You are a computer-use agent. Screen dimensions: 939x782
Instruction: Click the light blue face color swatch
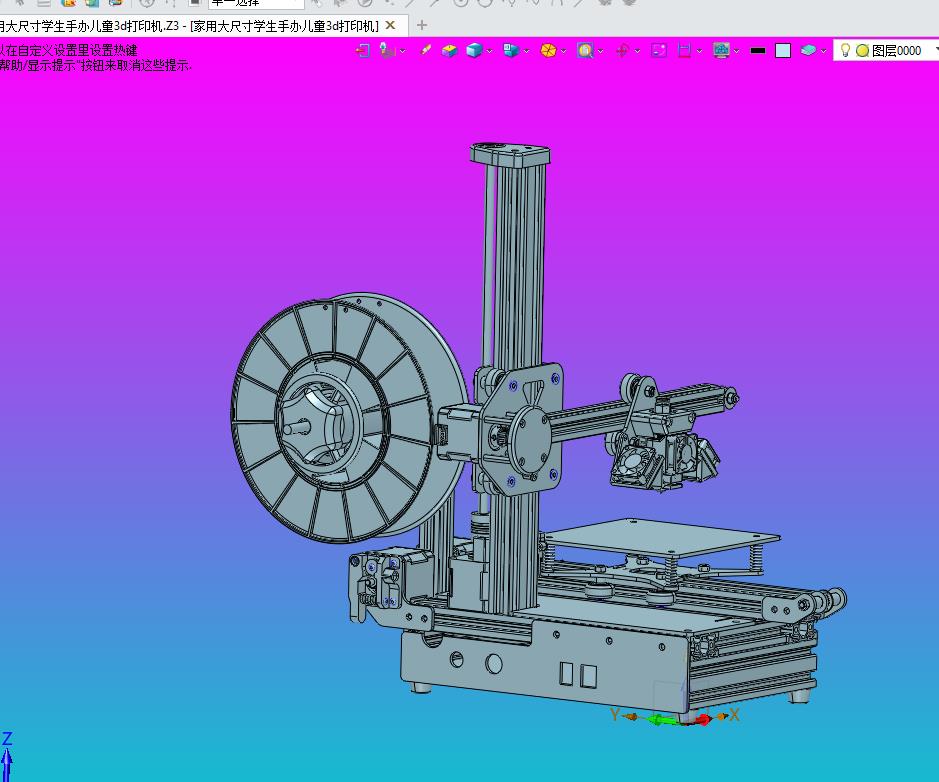783,51
